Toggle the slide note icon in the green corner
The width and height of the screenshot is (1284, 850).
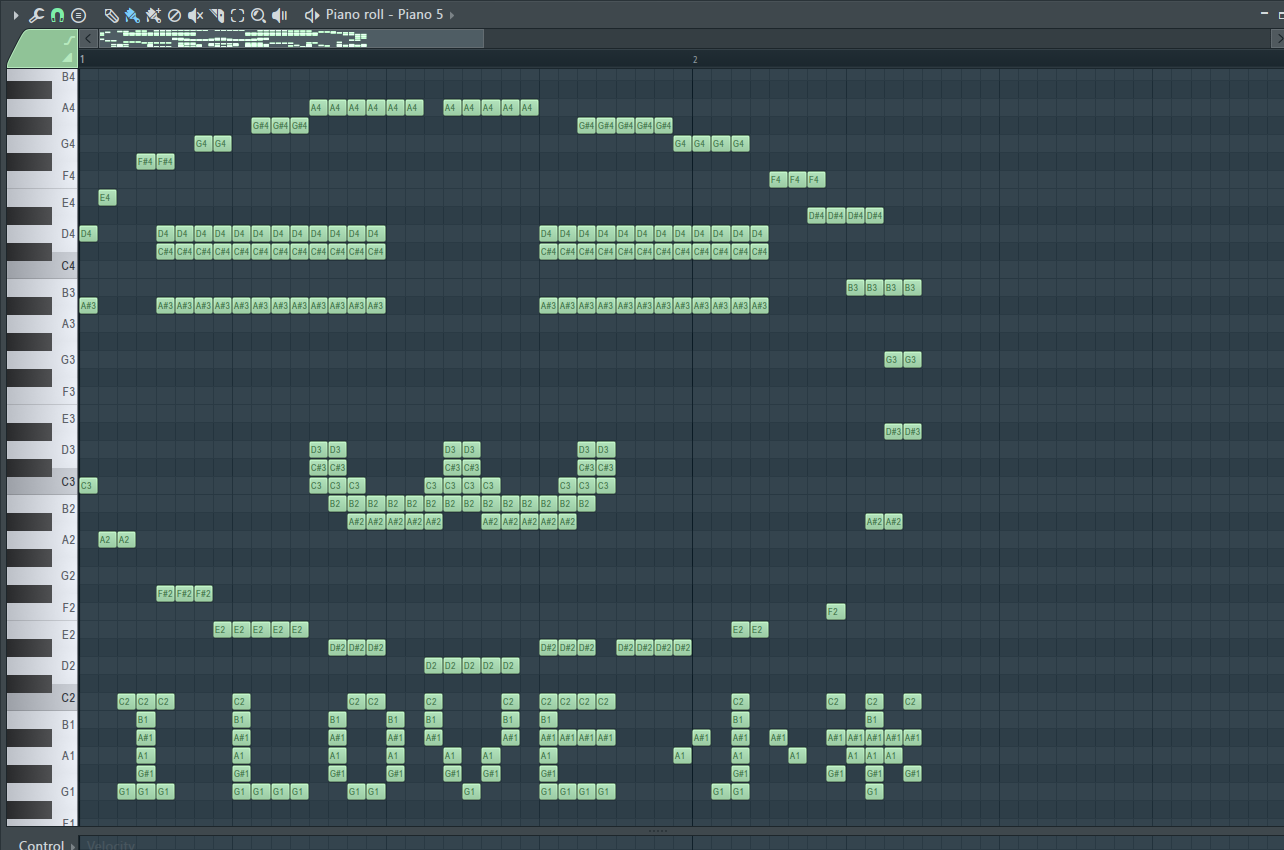[68, 40]
